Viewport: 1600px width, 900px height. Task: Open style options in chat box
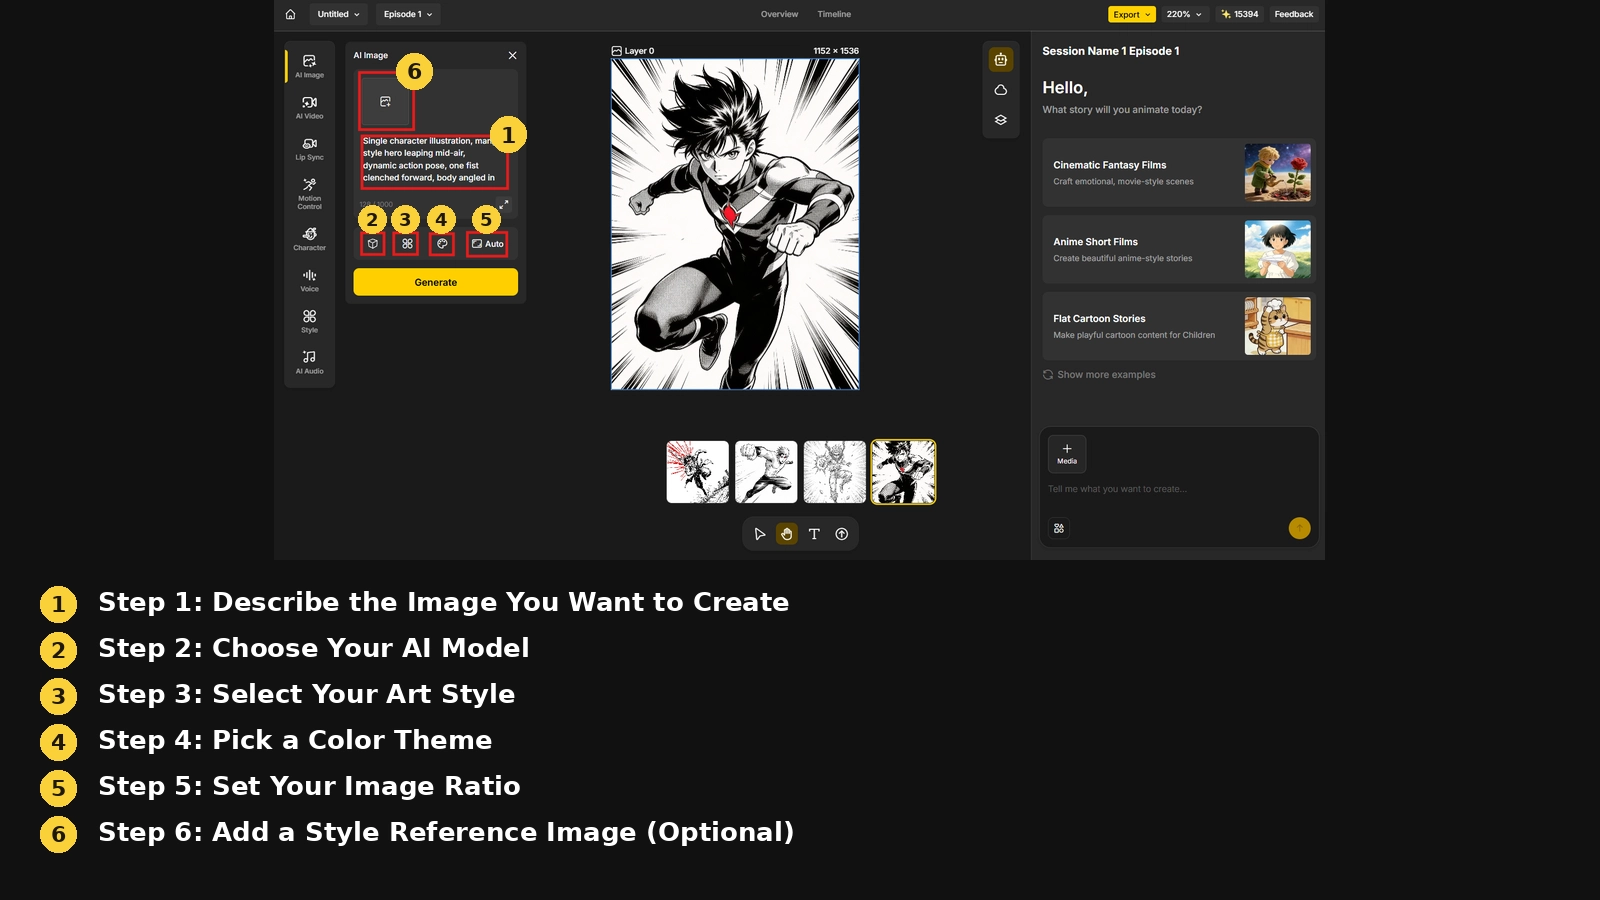point(1059,528)
